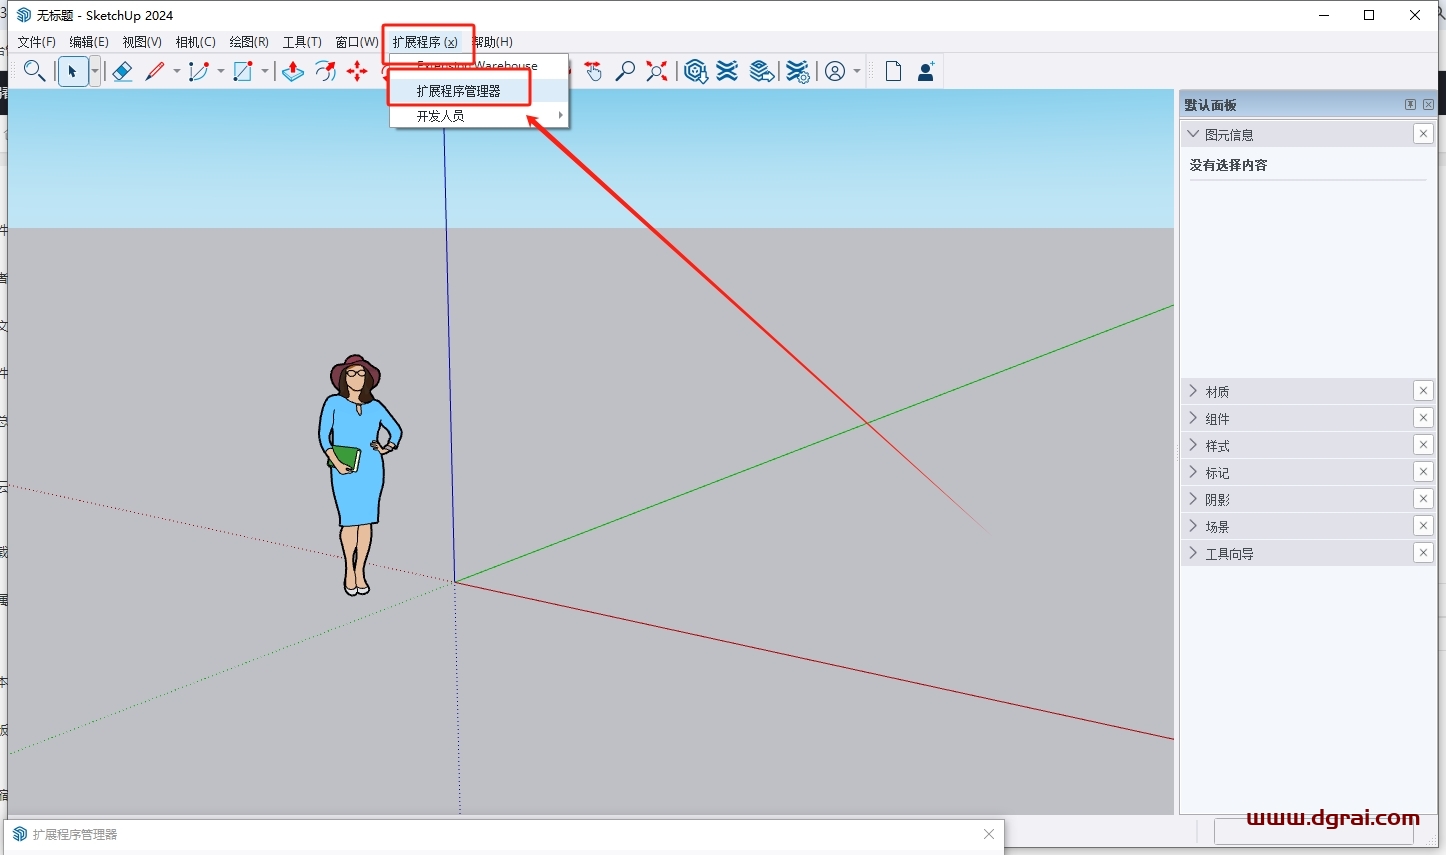The width and height of the screenshot is (1446, 855).
Task: Select the Zoom tool
Action: click(625, 71)
